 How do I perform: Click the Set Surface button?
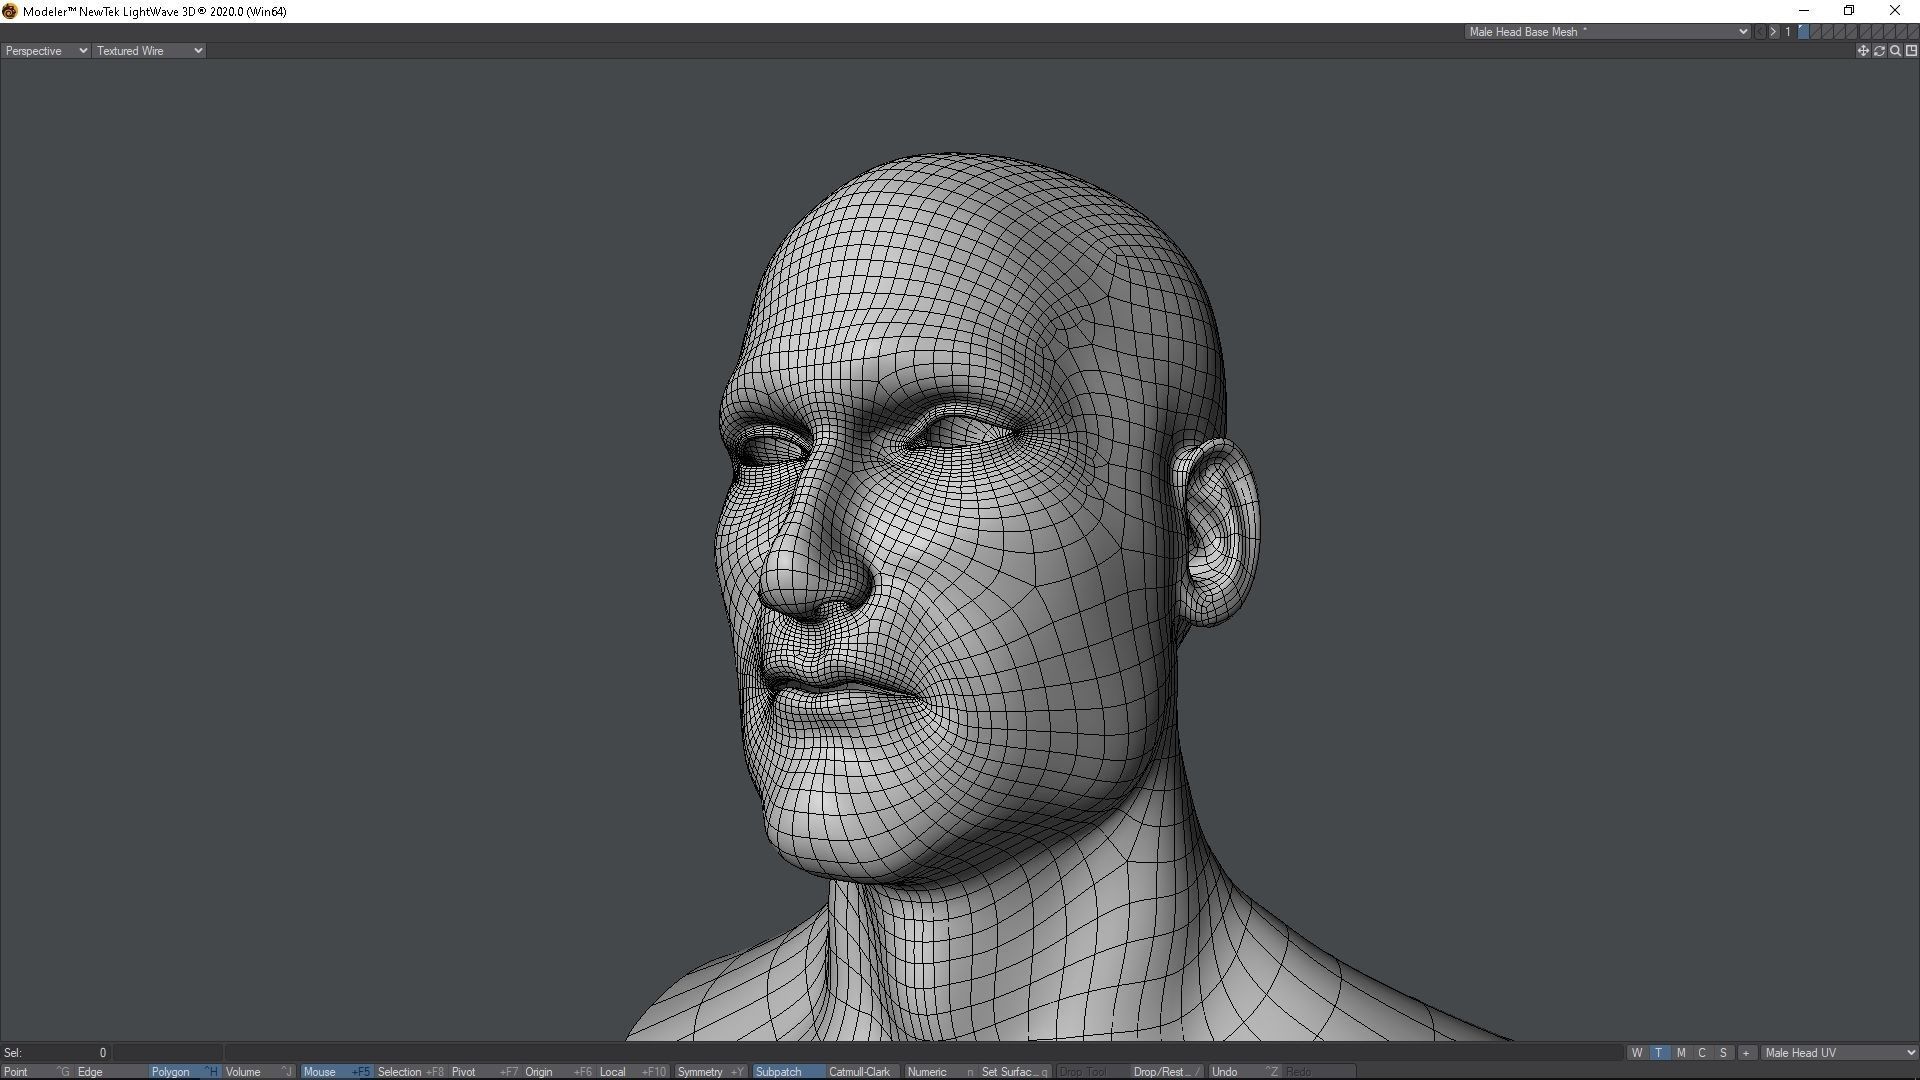(x=1014, y=1072)
